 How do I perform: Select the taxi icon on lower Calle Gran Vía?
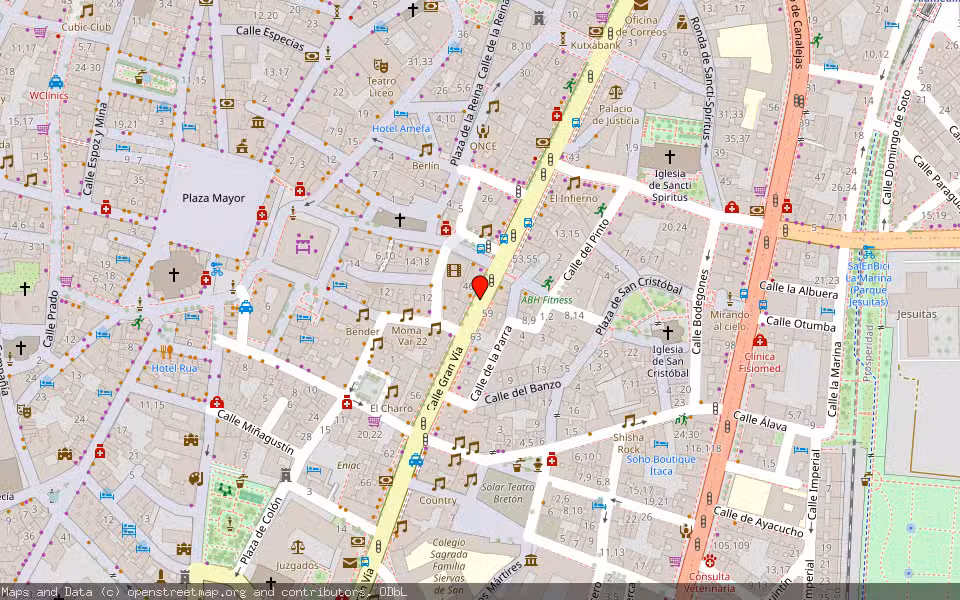point(416,460)
